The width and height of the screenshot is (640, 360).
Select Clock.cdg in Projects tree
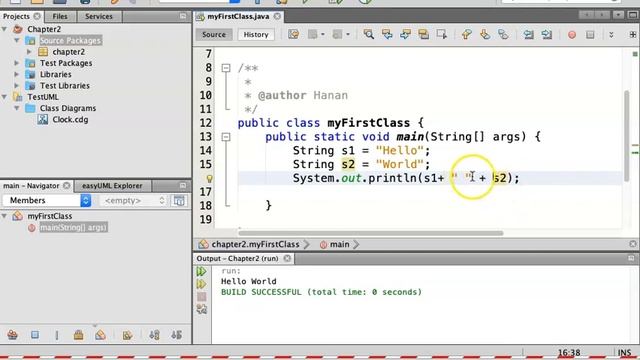[70, 120]
